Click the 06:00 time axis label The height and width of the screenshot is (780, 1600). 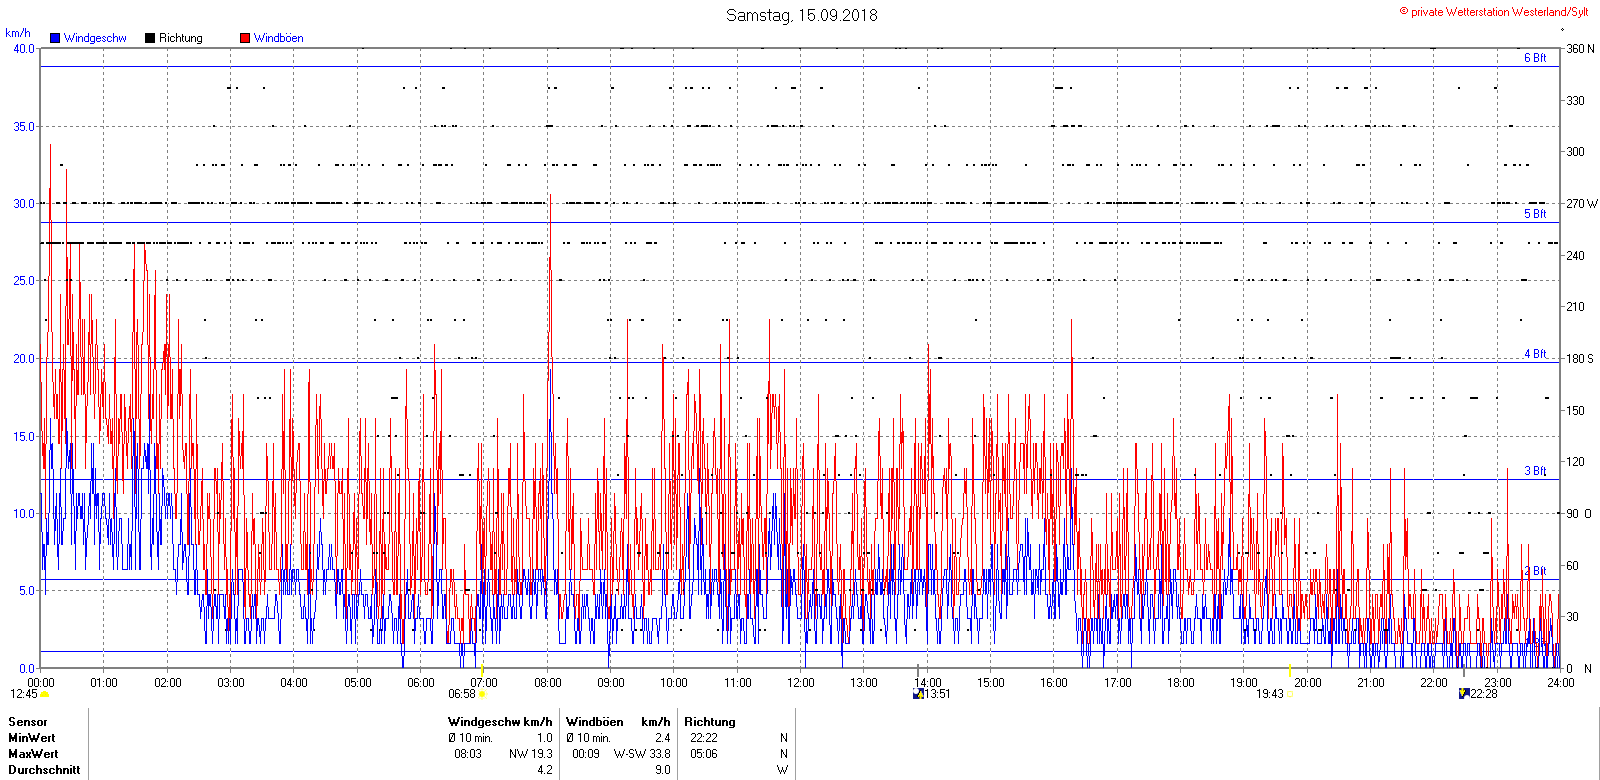pyautogui.click(x=421, y=683)
